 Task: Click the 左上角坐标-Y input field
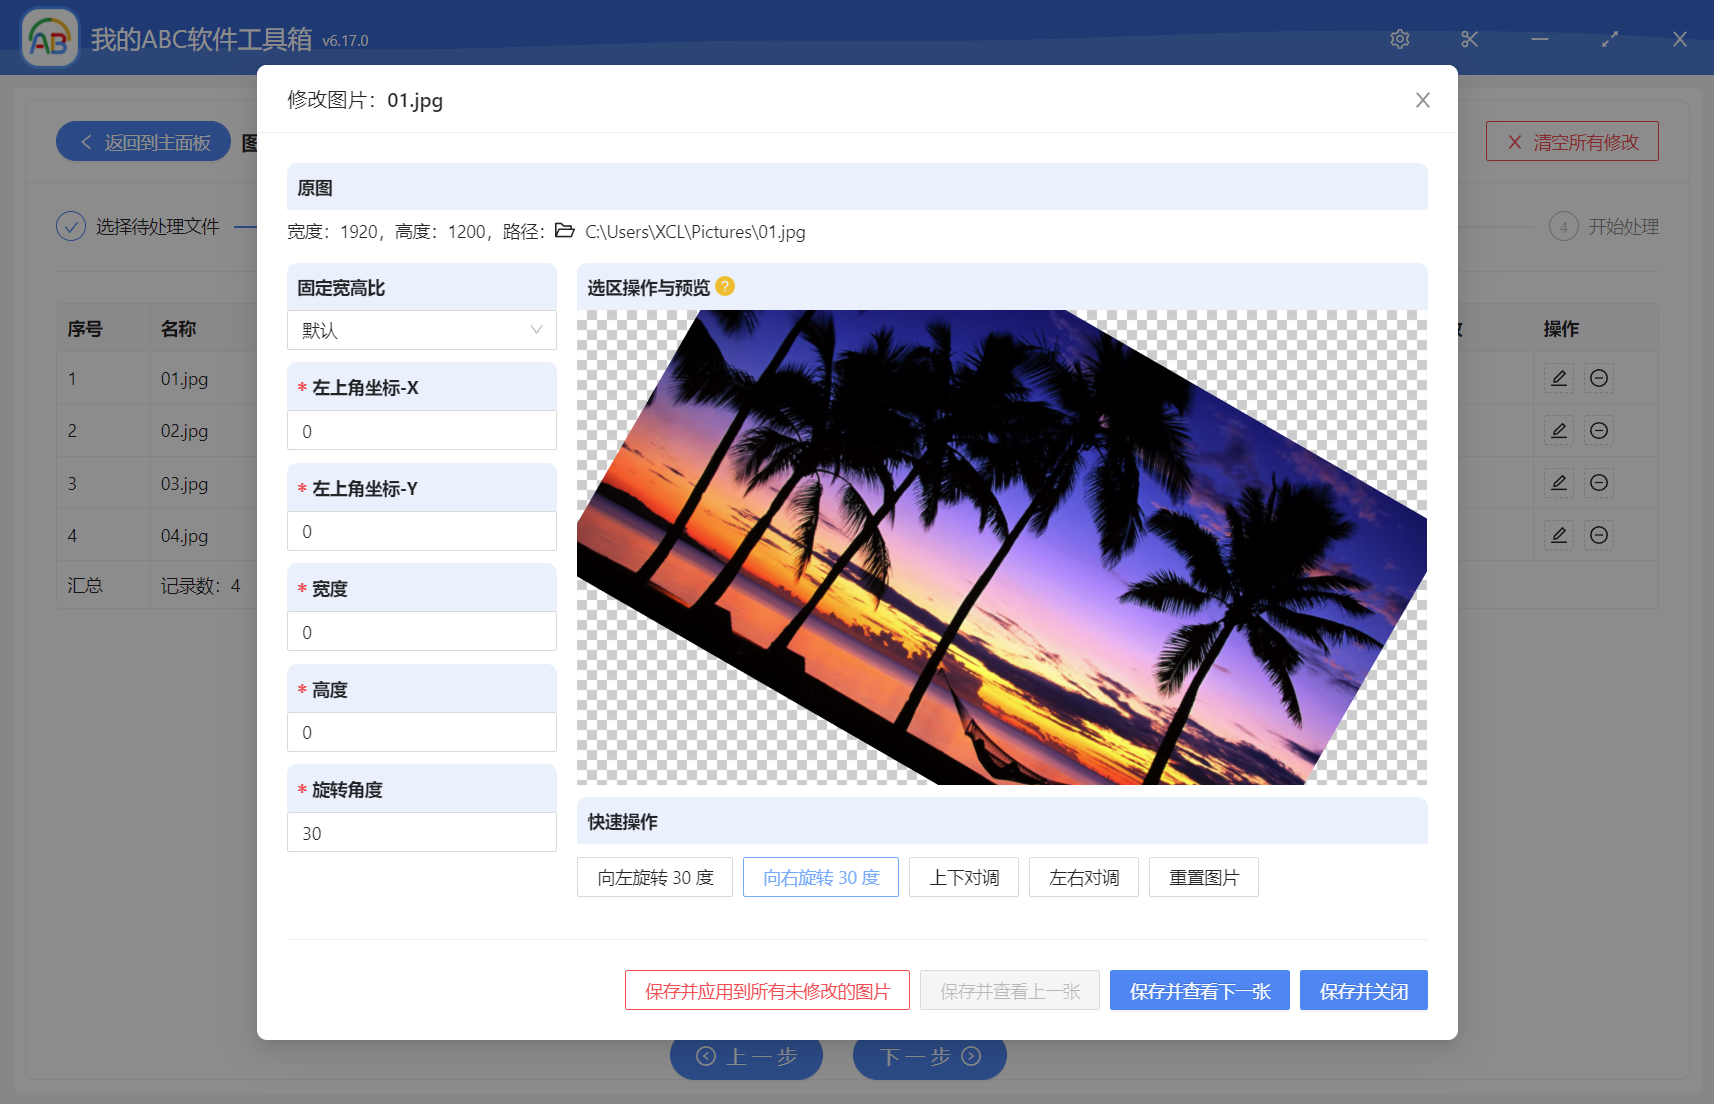click(x=422, y=531)
